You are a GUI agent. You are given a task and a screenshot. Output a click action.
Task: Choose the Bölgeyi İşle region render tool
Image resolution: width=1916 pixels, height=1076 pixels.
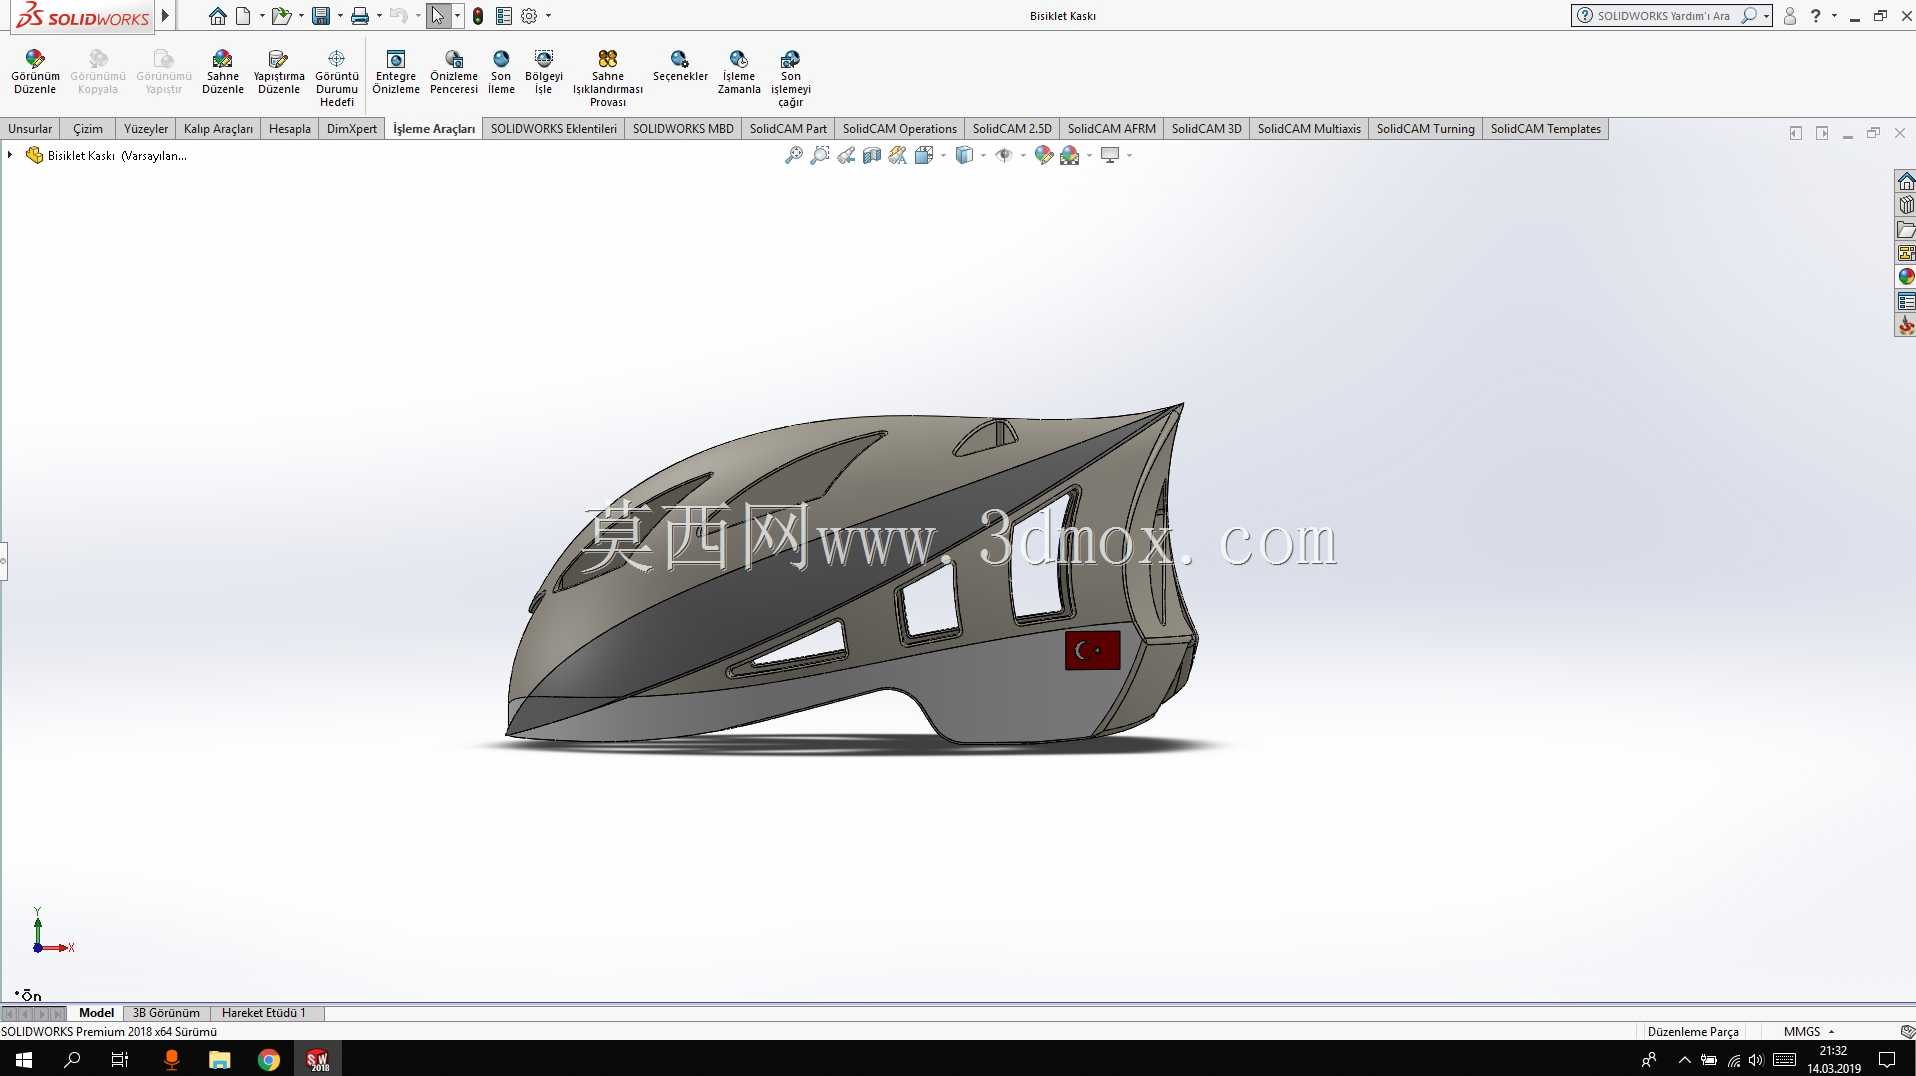click(544, 72)
